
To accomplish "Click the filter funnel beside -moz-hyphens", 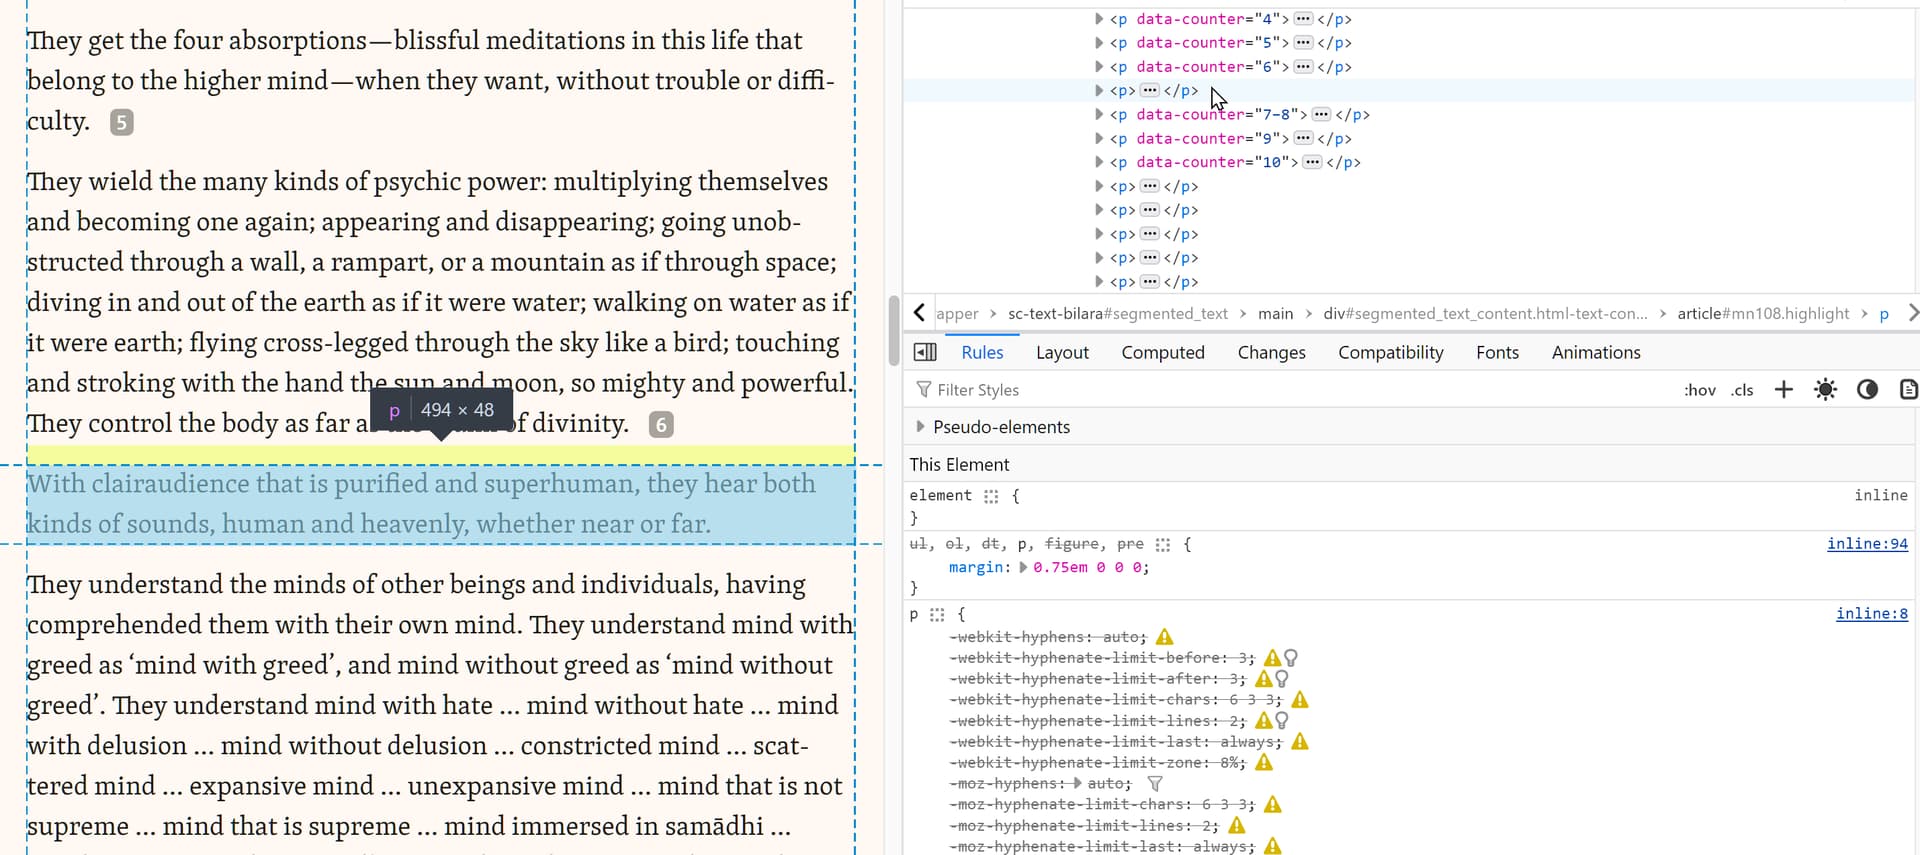I will coord(1155,784).
